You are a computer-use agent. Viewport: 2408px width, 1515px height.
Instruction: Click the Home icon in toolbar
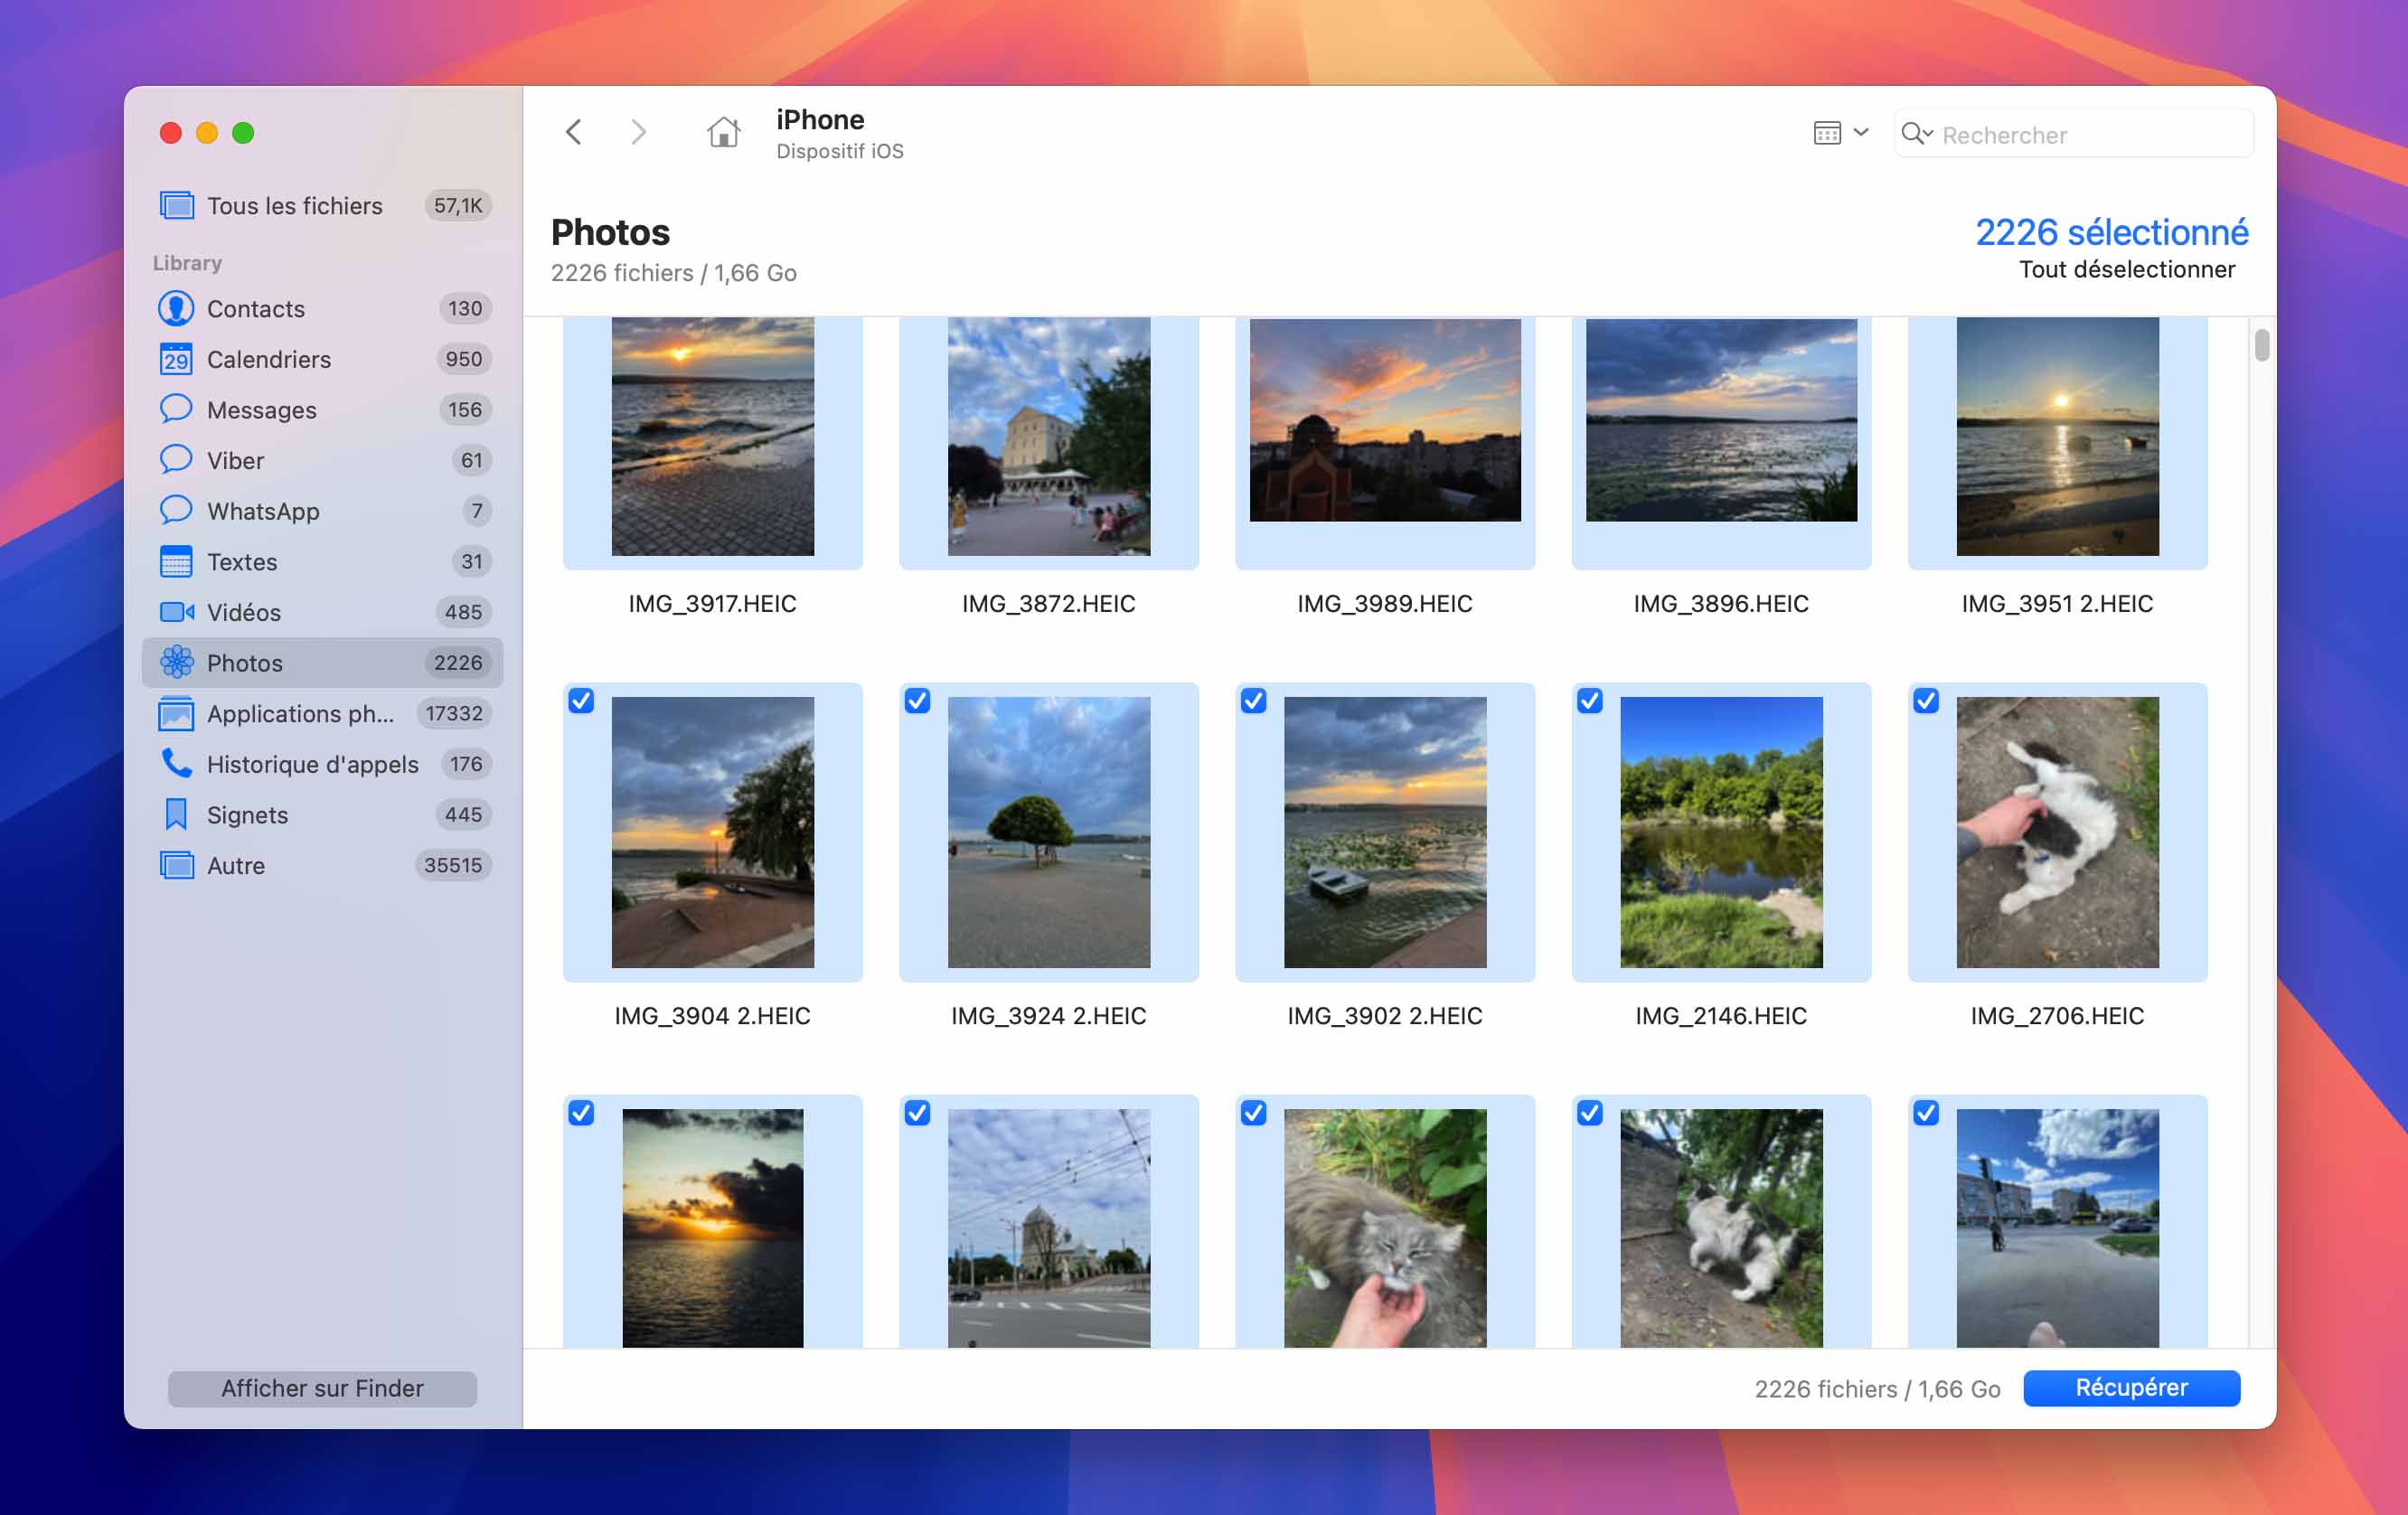[x=723, y=132]
